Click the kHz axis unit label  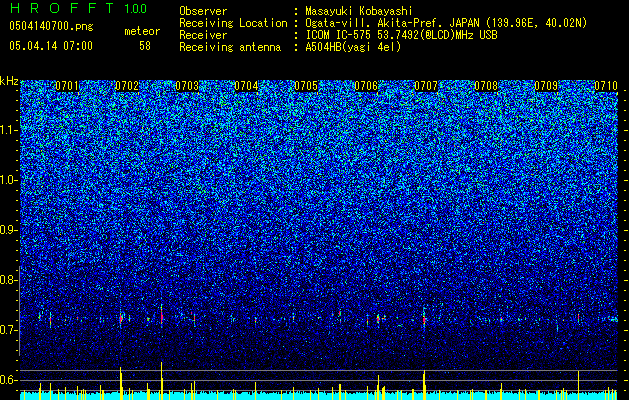tap(9, 81)
